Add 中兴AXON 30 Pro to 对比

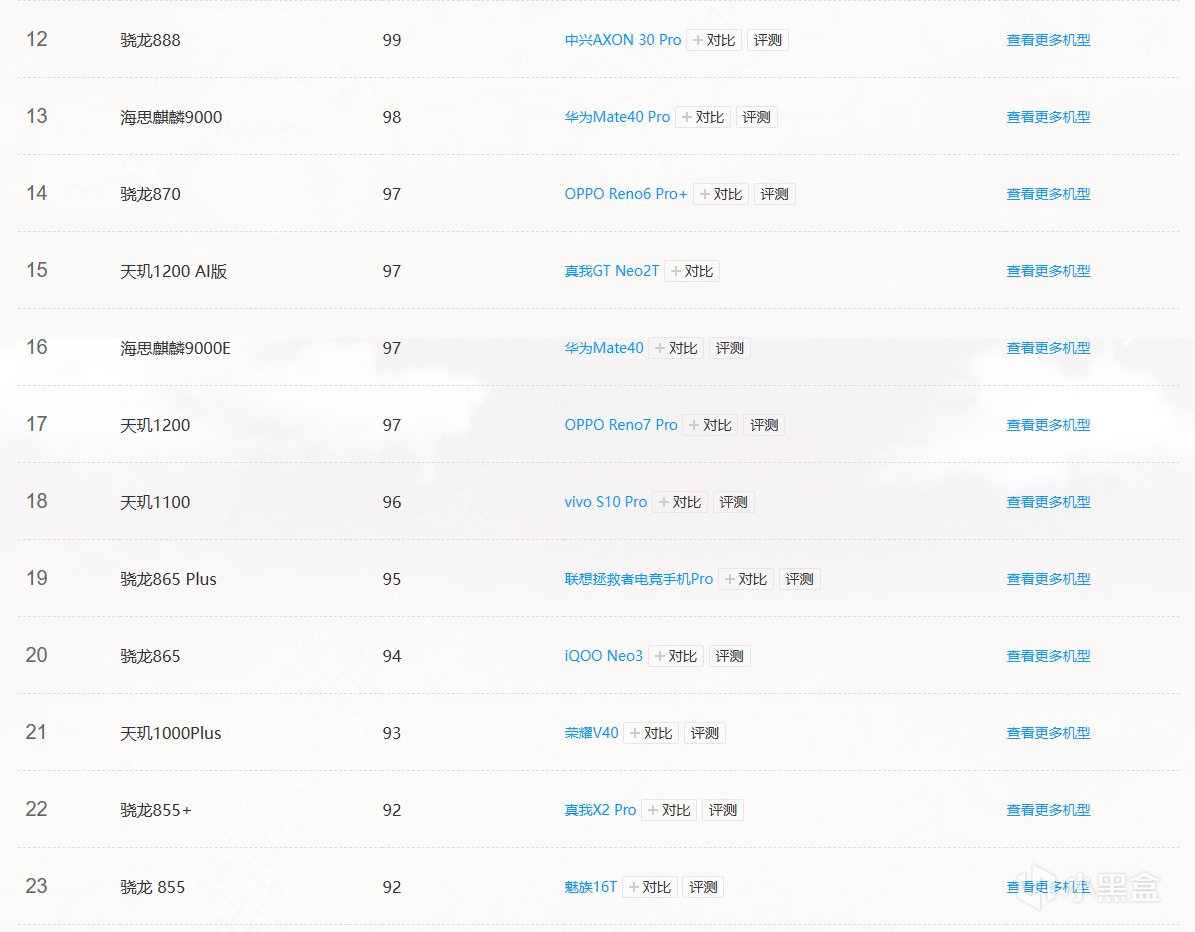pyautogui.click(x=714, y=40)
